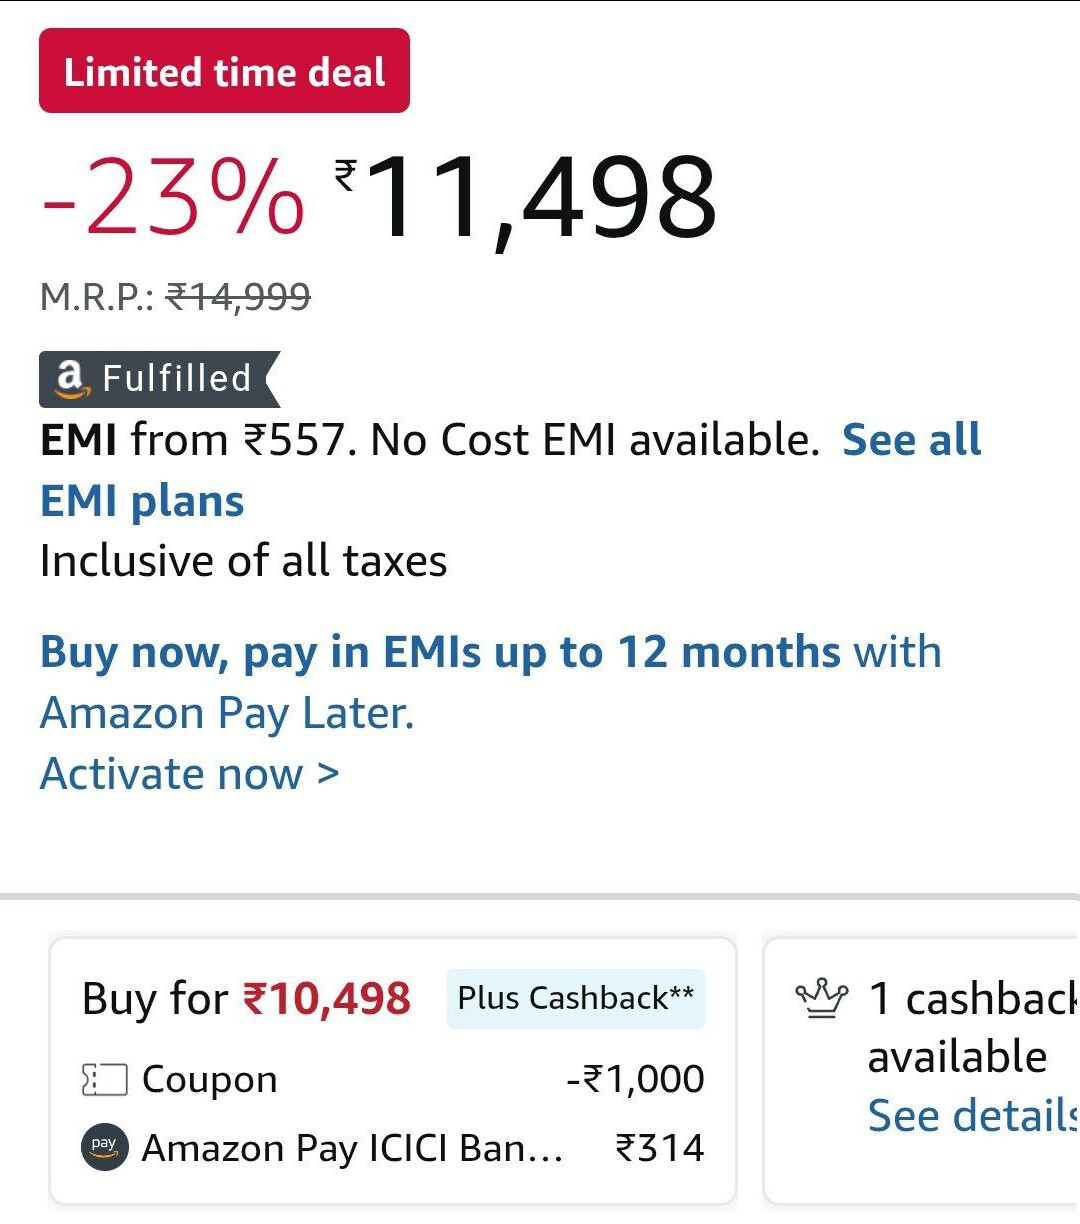Tap the 1 cashback available card
This screenshot has width=1080, height=1224.
922,1071
